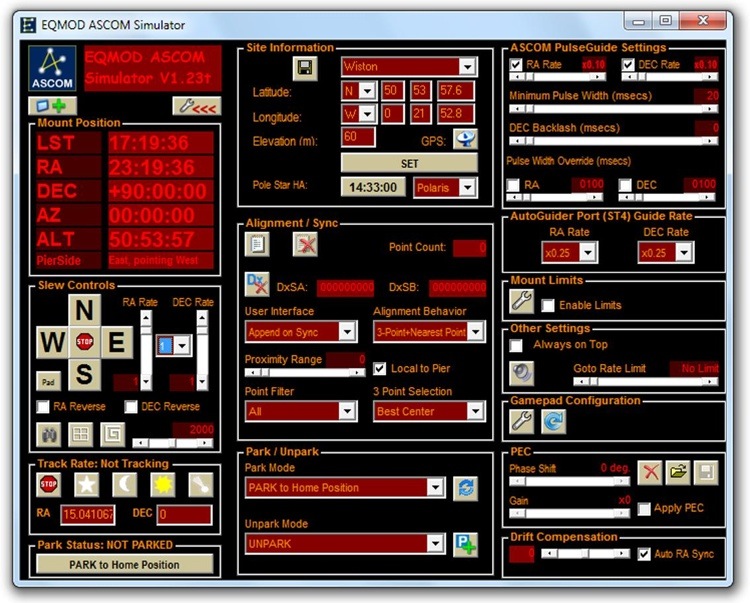Start spiral search icon

tap(112, 435)
